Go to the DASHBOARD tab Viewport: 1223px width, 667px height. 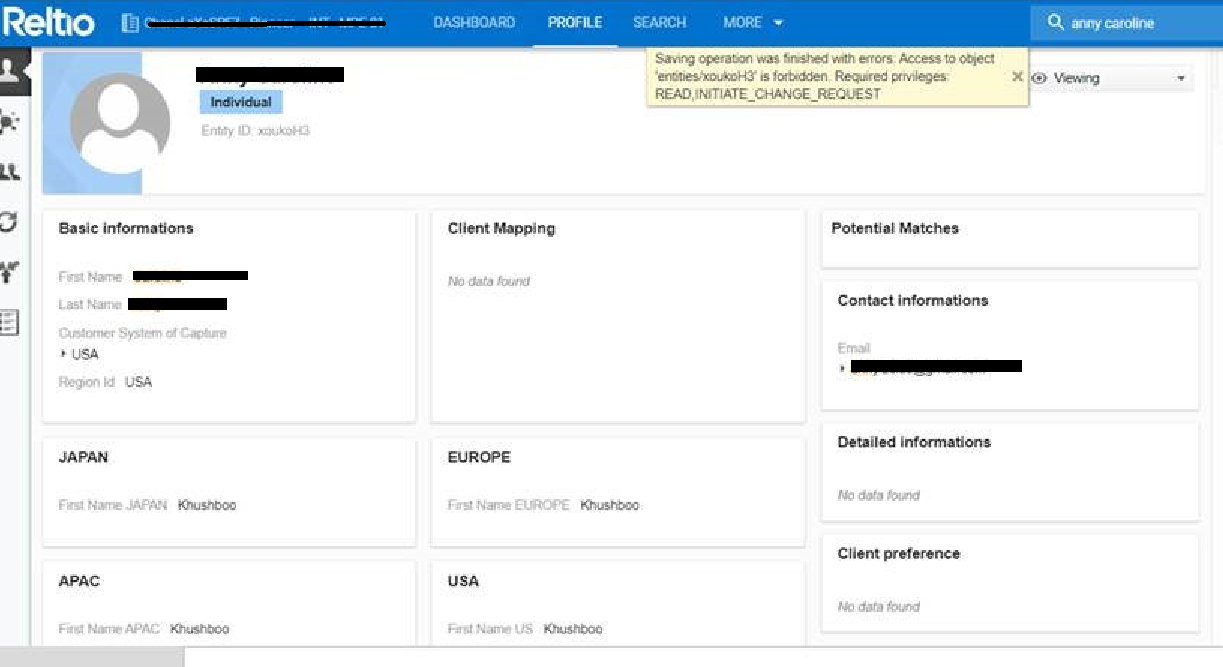point(474,22)
